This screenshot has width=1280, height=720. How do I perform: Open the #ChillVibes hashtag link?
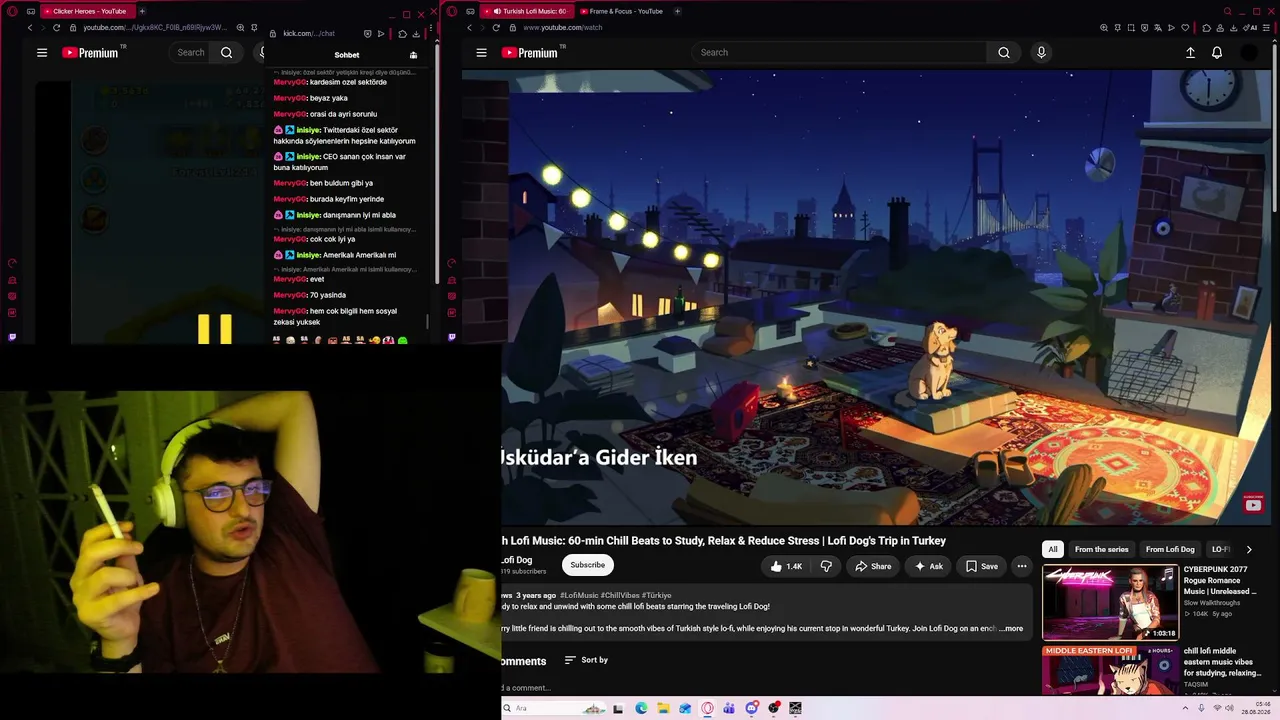[620, 595]
